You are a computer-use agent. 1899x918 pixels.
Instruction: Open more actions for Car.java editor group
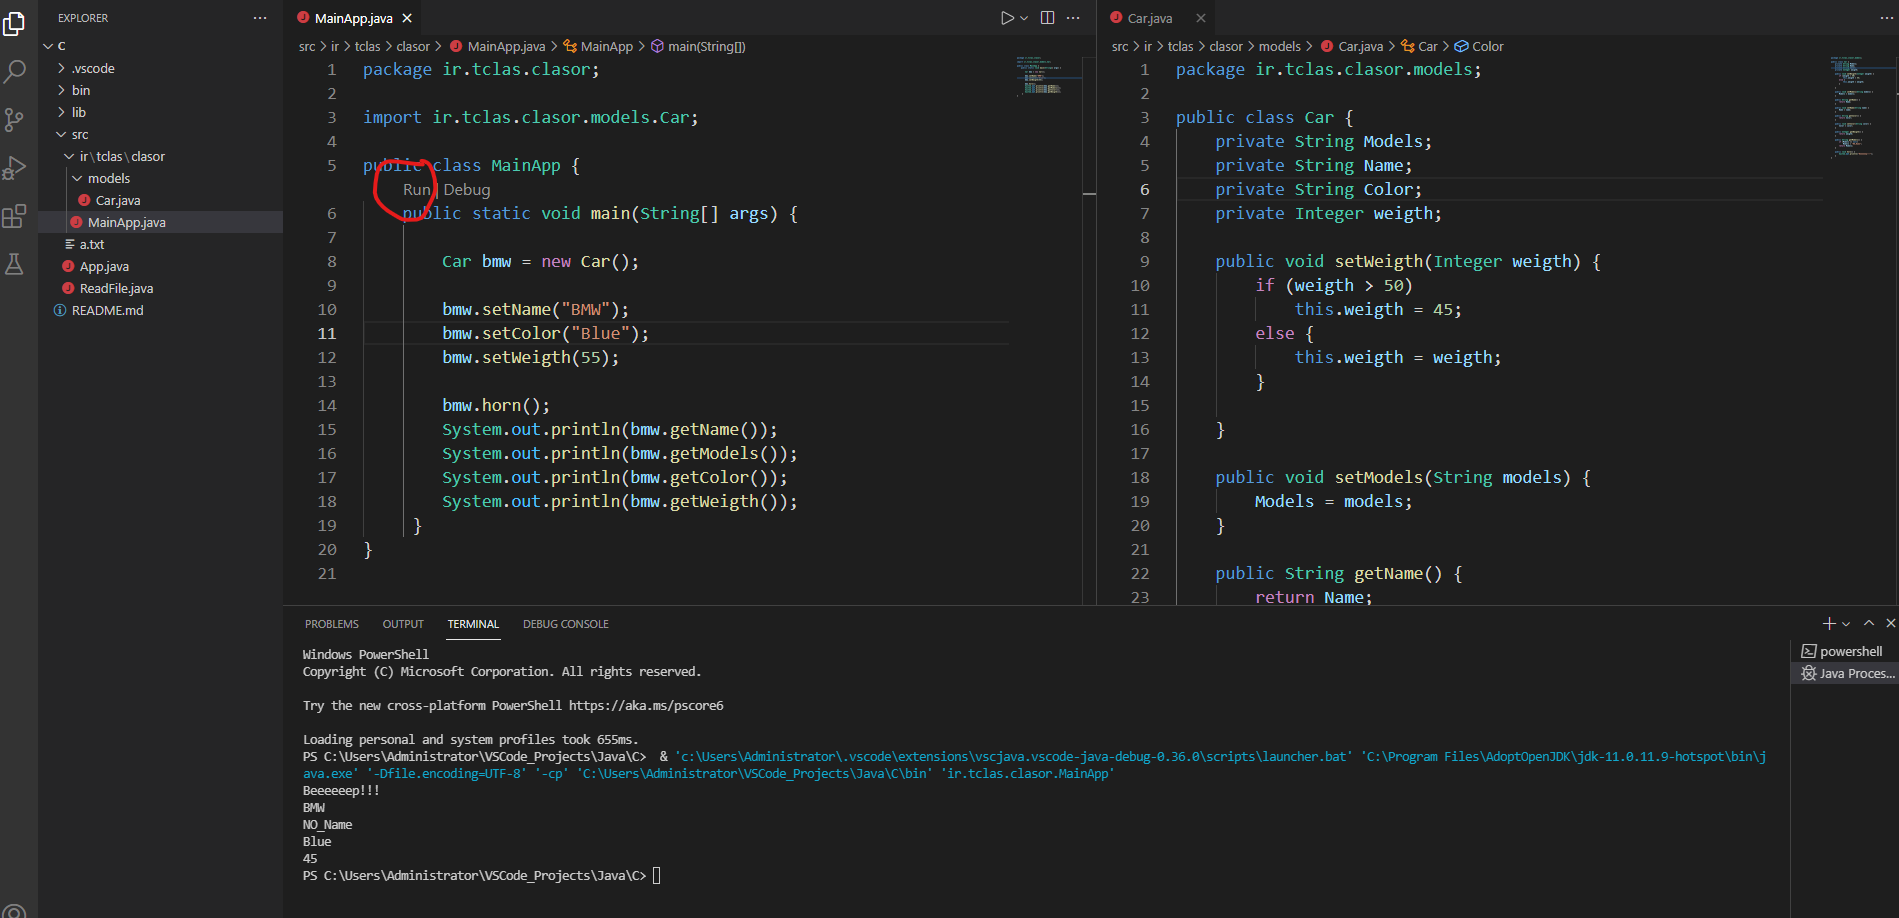click(x=1887, y=18)
